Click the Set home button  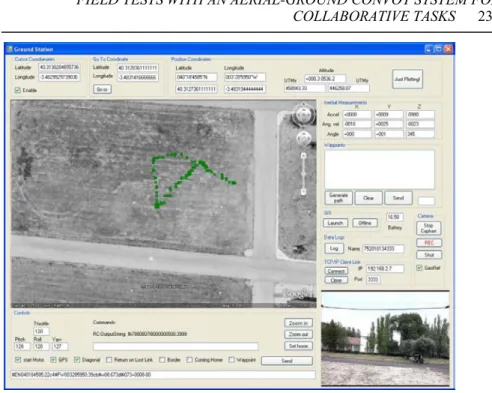click(x=298, y=346)
